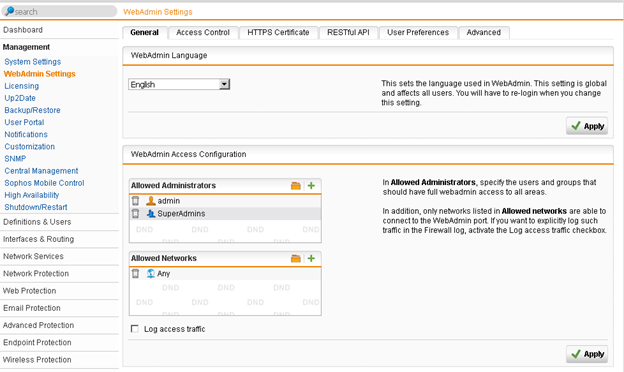This screenshot has width=624, height=372.
Task: Go to User Preferences tab
Action: 418,33
